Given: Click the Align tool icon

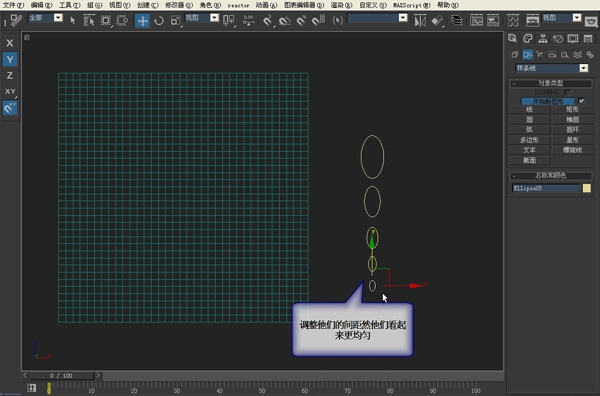Looking at the screenshot, I should (x=437, y=20).
